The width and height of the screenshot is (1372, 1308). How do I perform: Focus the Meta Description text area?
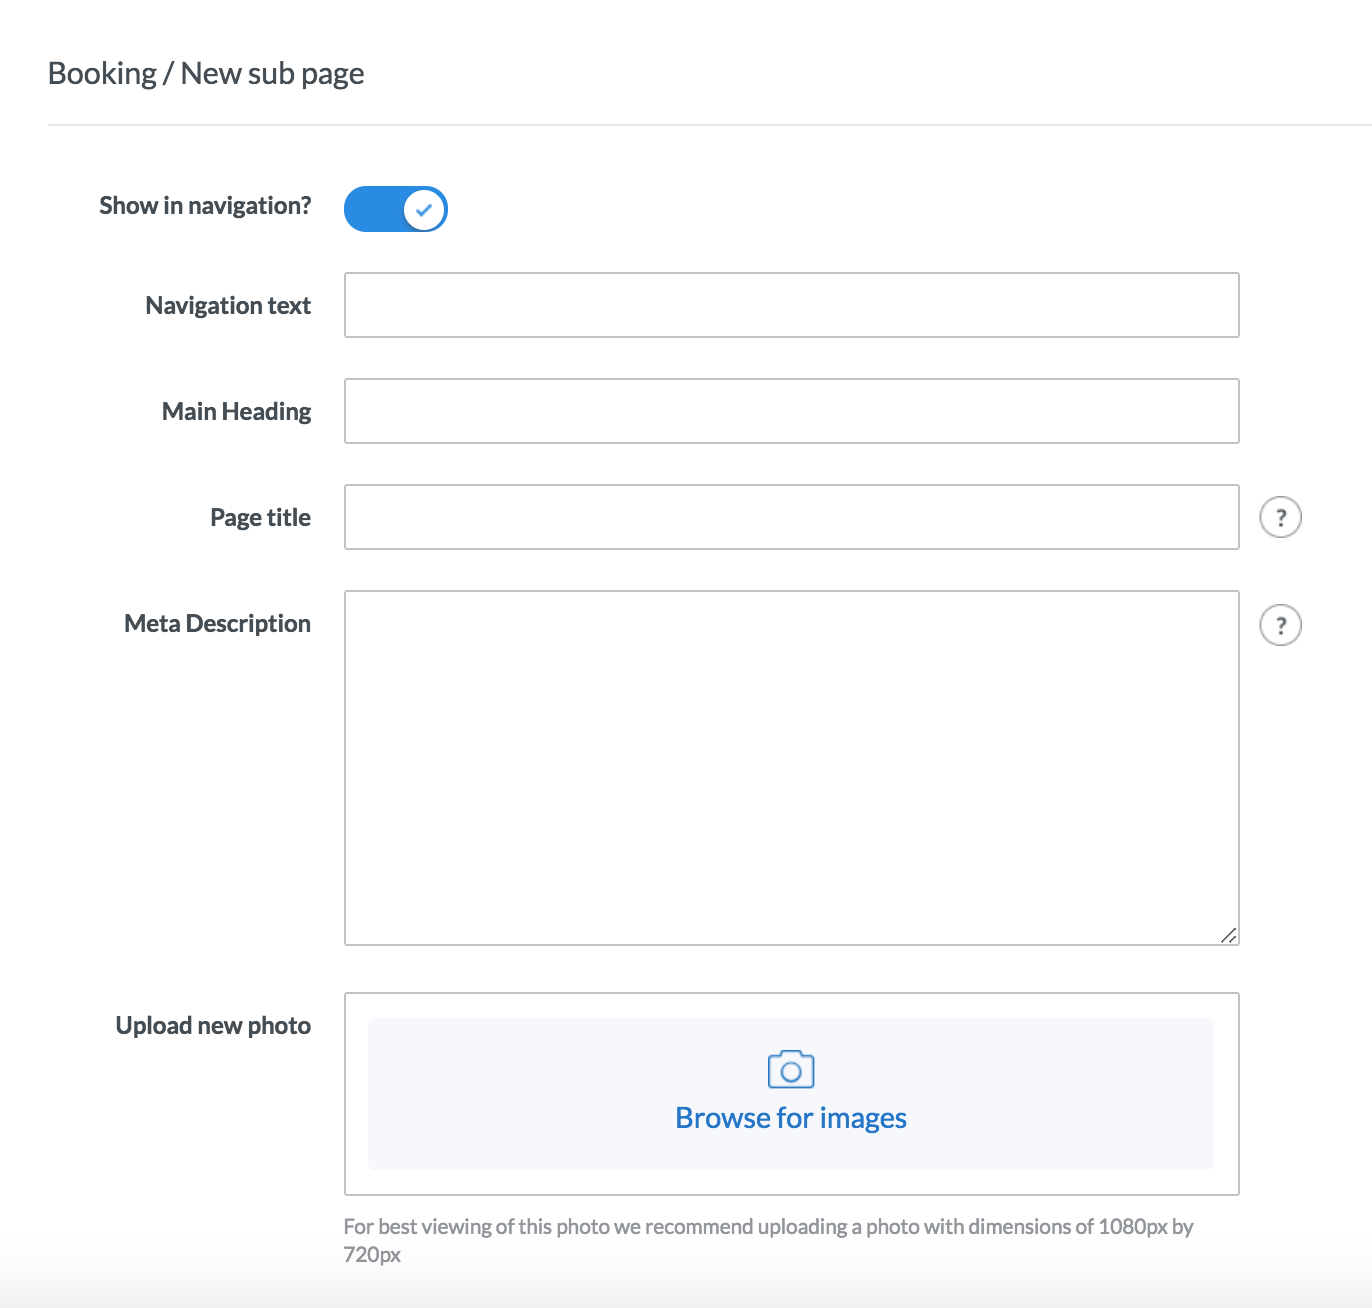coord(791,767)
